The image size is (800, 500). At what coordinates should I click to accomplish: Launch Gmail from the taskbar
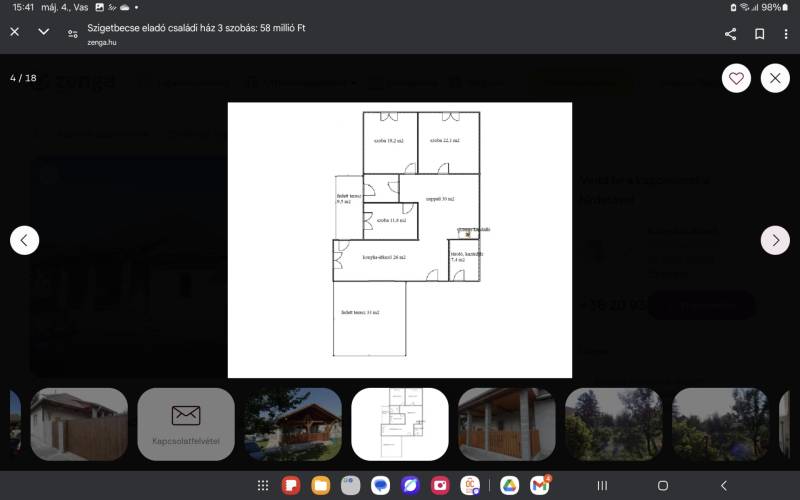click(x=540, y=486)
